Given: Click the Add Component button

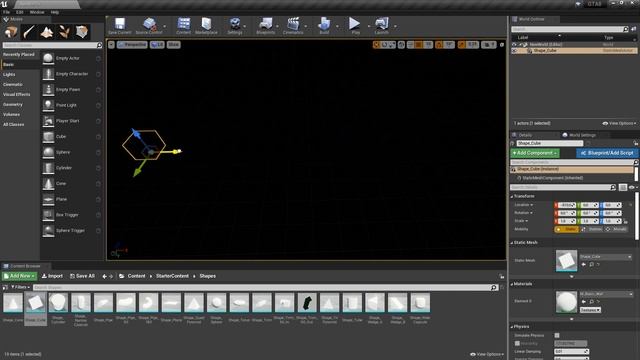Looking at the screenshot, I should tap(535, 153).
